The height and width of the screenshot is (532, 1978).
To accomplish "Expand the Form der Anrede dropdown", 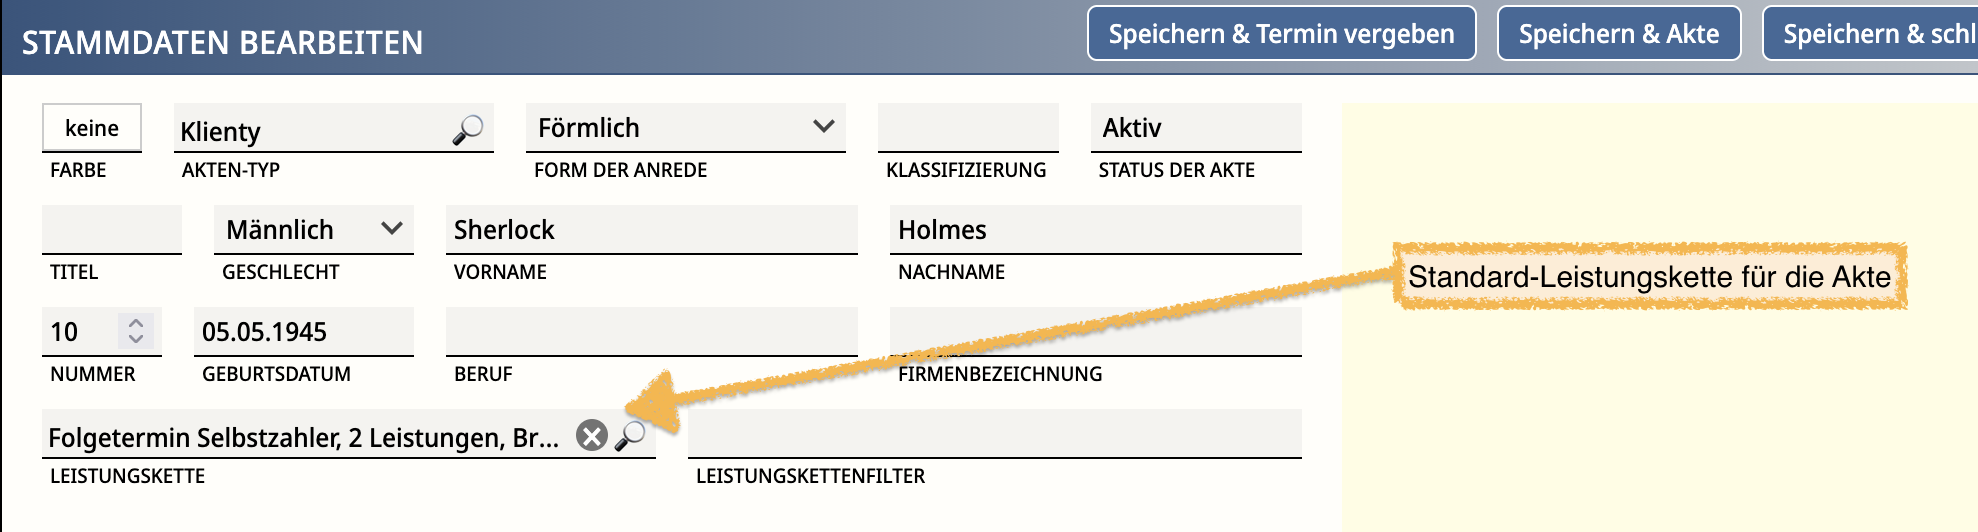I will point(823,127).
